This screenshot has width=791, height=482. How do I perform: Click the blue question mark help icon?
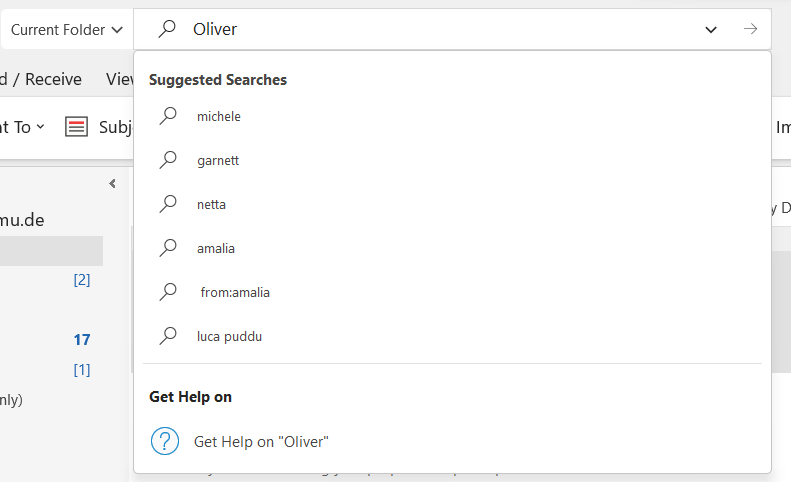[x=165, y=441]
